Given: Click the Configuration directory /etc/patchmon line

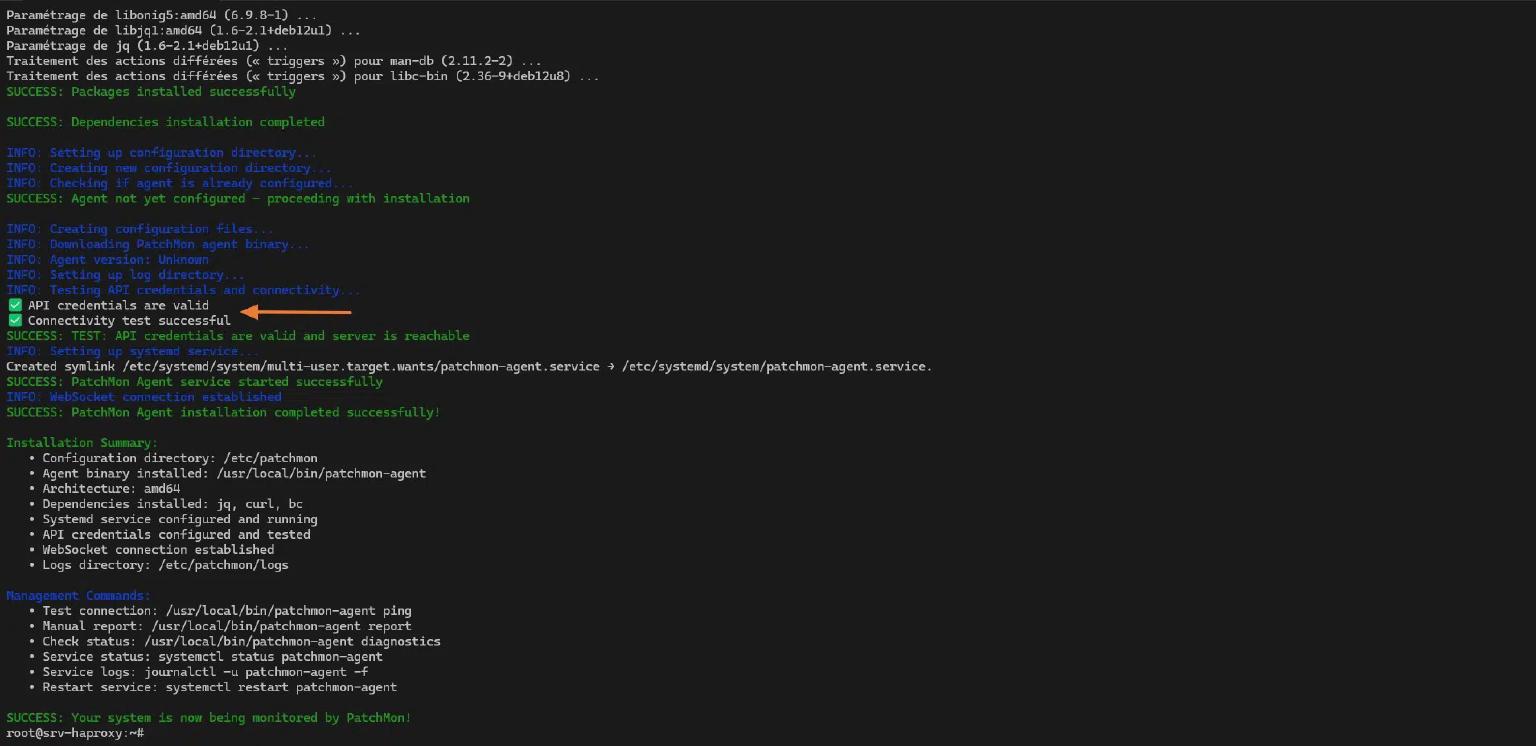Looking at the screenshot, I should tap(180, 458).
